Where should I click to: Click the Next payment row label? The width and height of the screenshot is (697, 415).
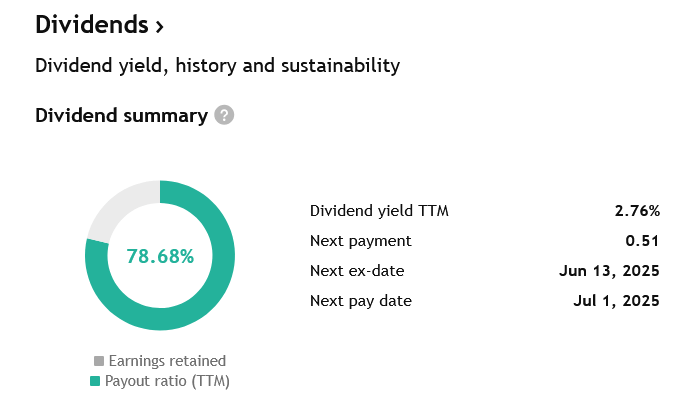point(361,241)
